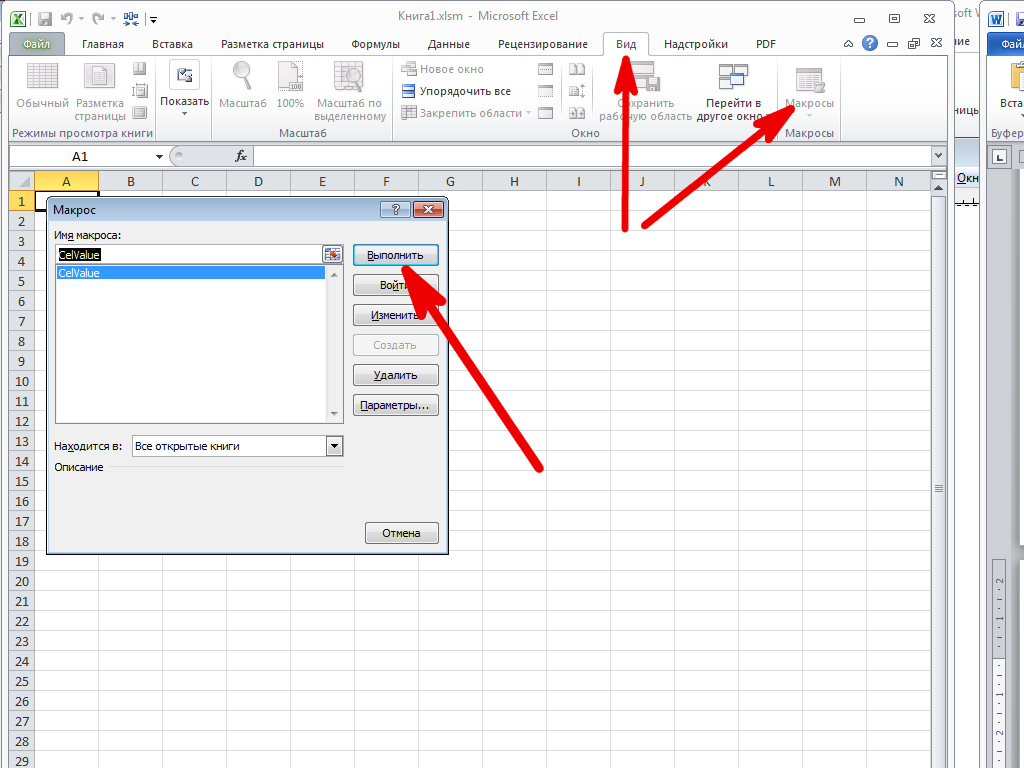Click Новое окно command
The width and height of the screenshot is (1024, 768).
(442, 69)
